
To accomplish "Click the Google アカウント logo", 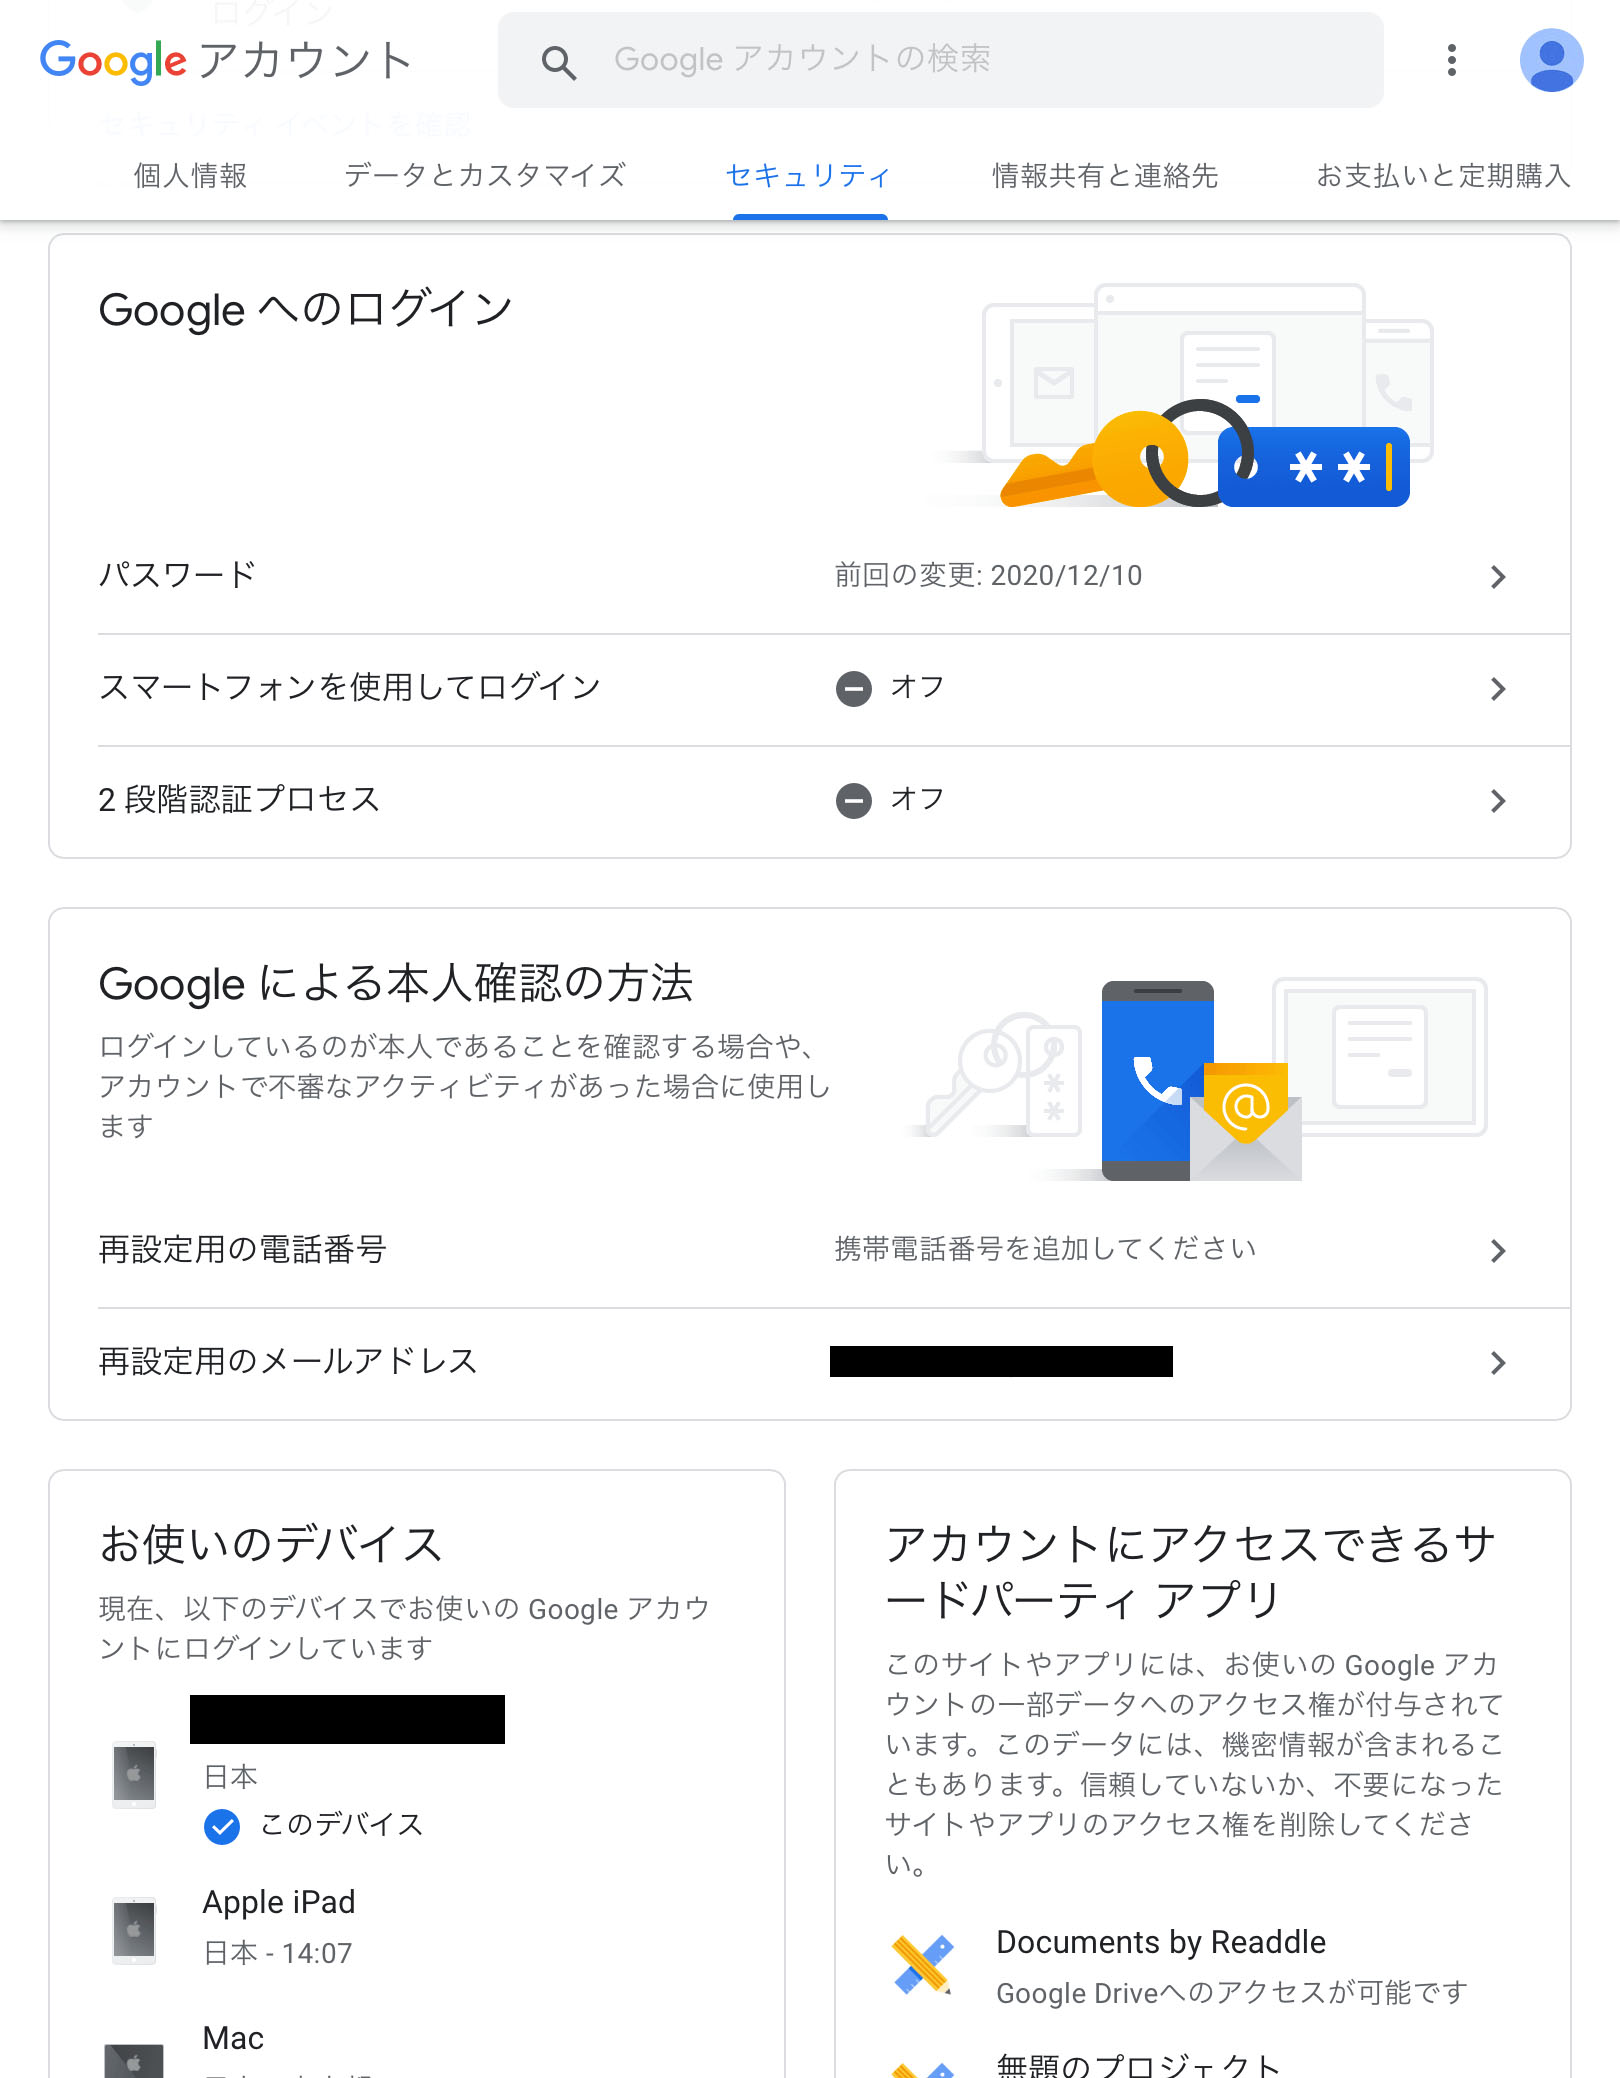I will tap(226, 60).
